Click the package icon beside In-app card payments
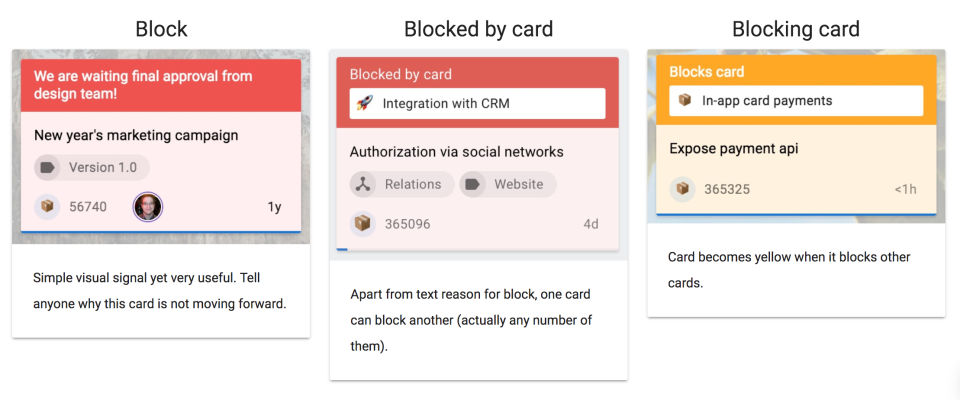960x400 pixels. [685, 100]
